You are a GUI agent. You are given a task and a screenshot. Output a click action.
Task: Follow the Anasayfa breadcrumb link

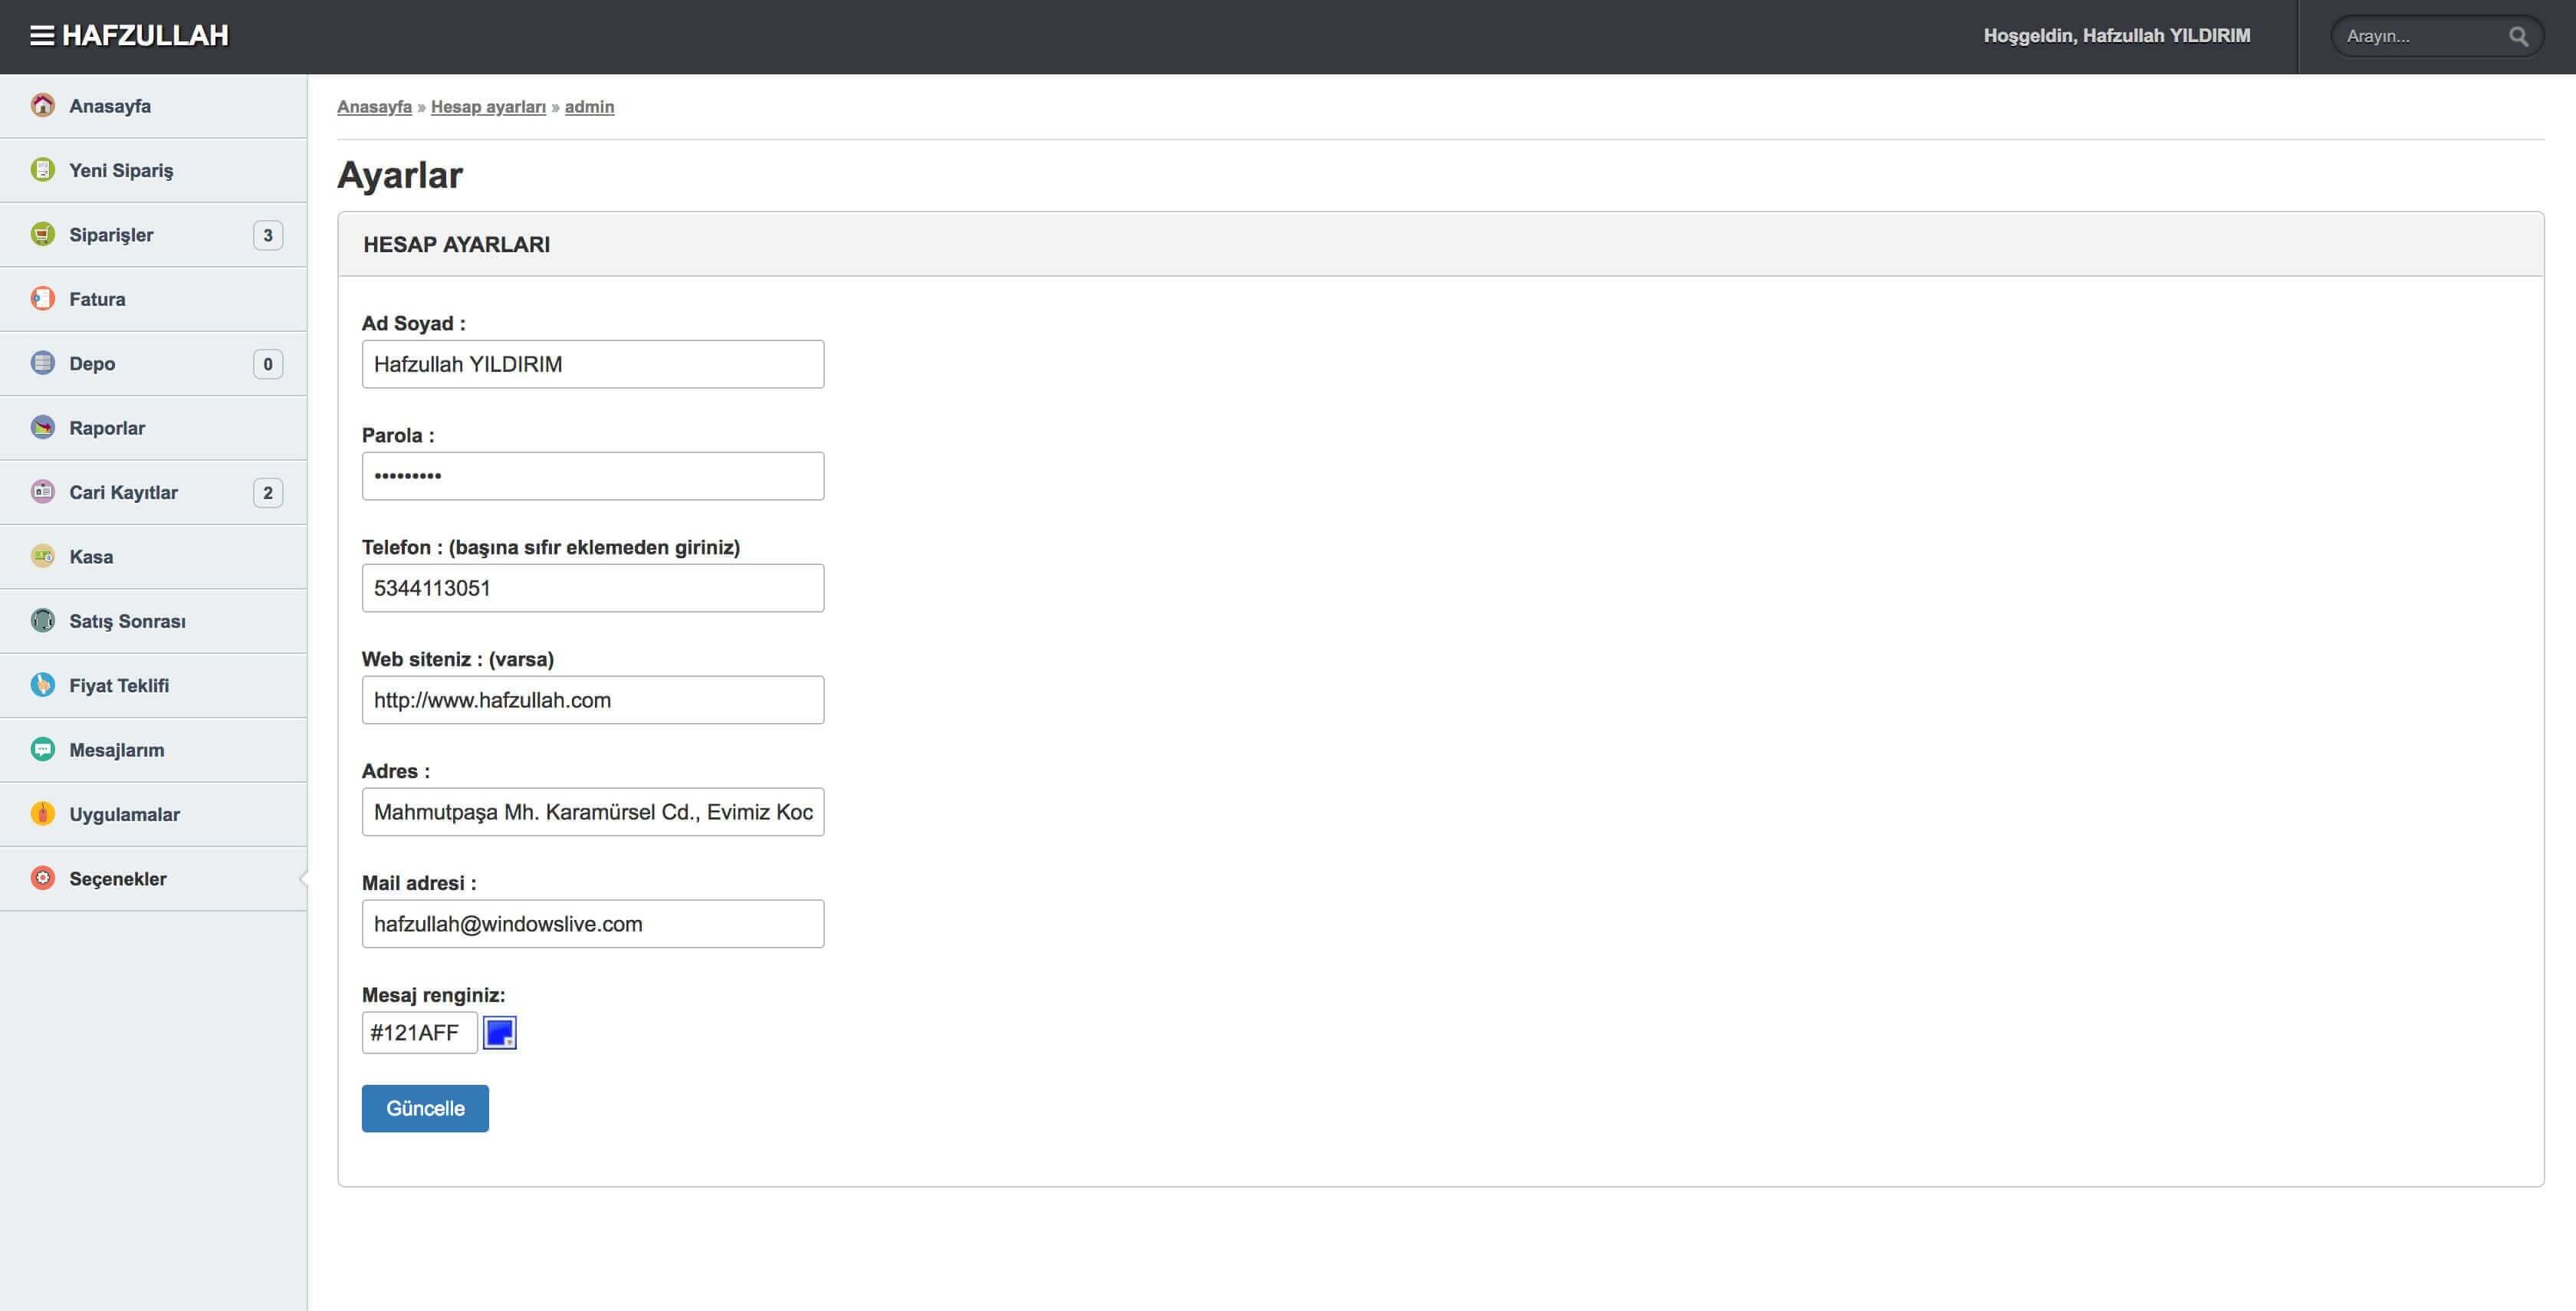click(374, 107)
